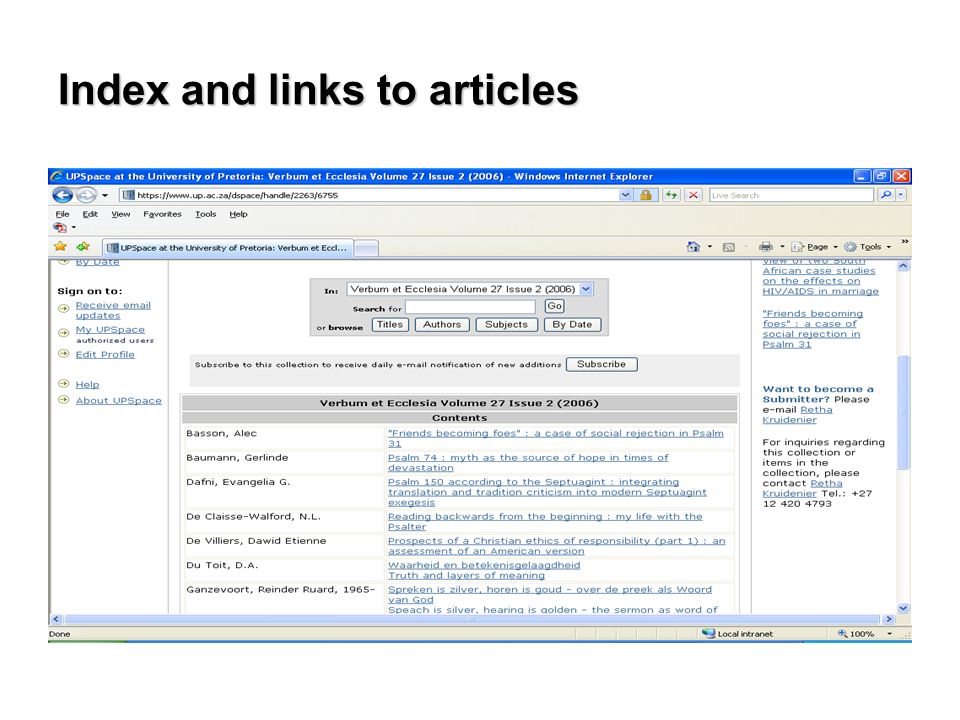Image resolution: width=960 pixels, height=720 pixels.
Task: Click the PDF converter toolbar icon
Action: click(x=60, y=228)
